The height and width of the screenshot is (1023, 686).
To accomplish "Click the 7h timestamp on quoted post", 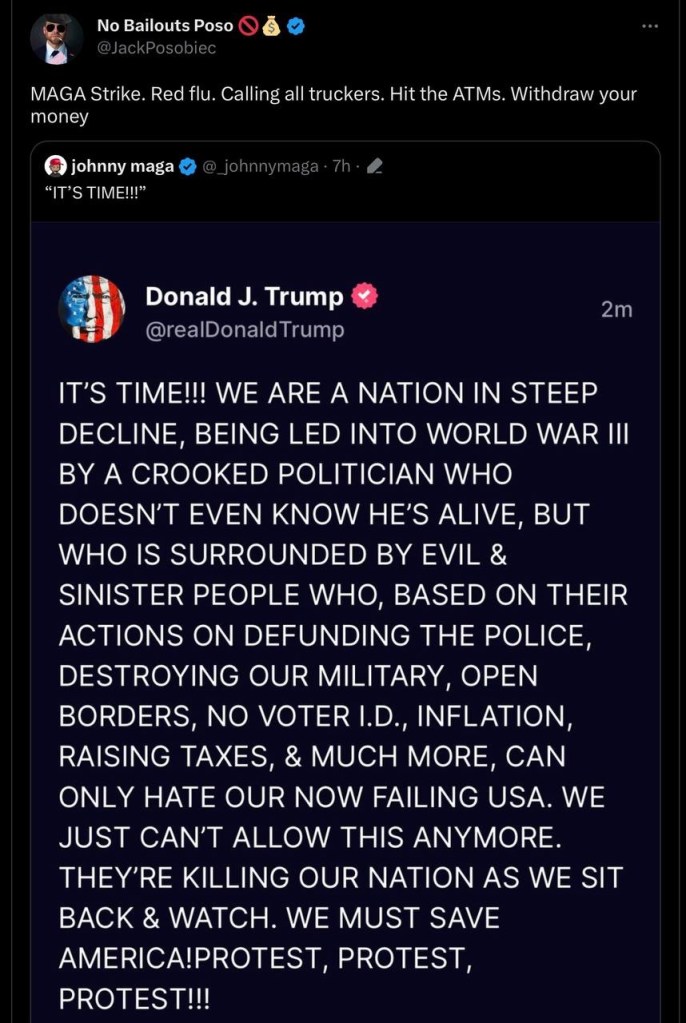I will tap(342, 167).
